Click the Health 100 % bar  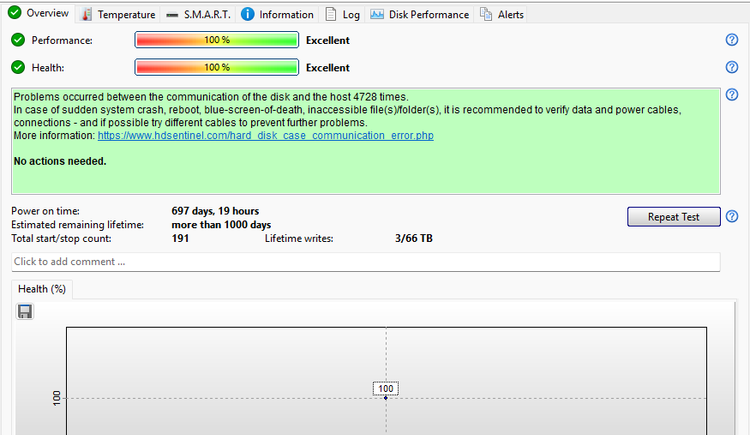point(217,67)
